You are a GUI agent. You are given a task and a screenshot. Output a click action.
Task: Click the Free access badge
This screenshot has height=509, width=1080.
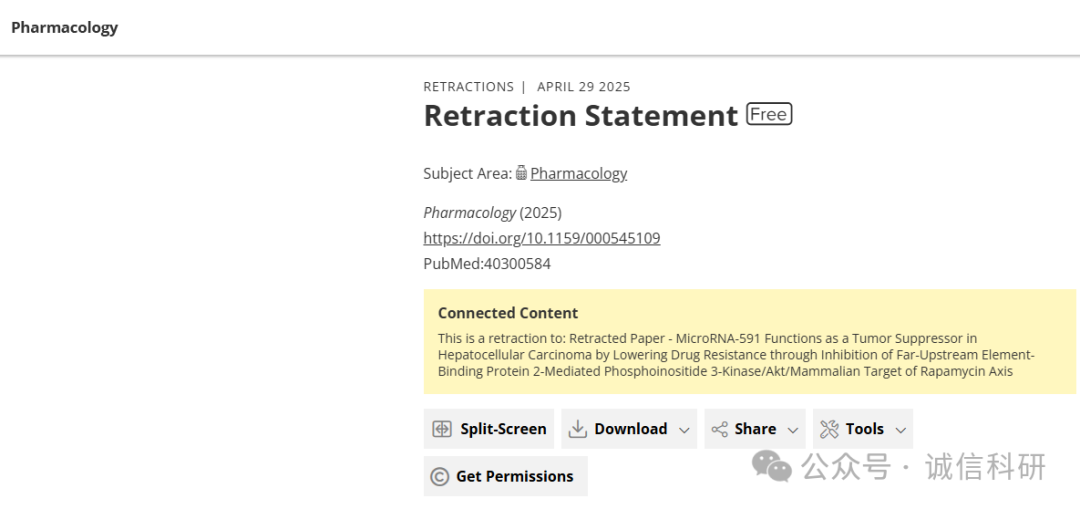769,114
